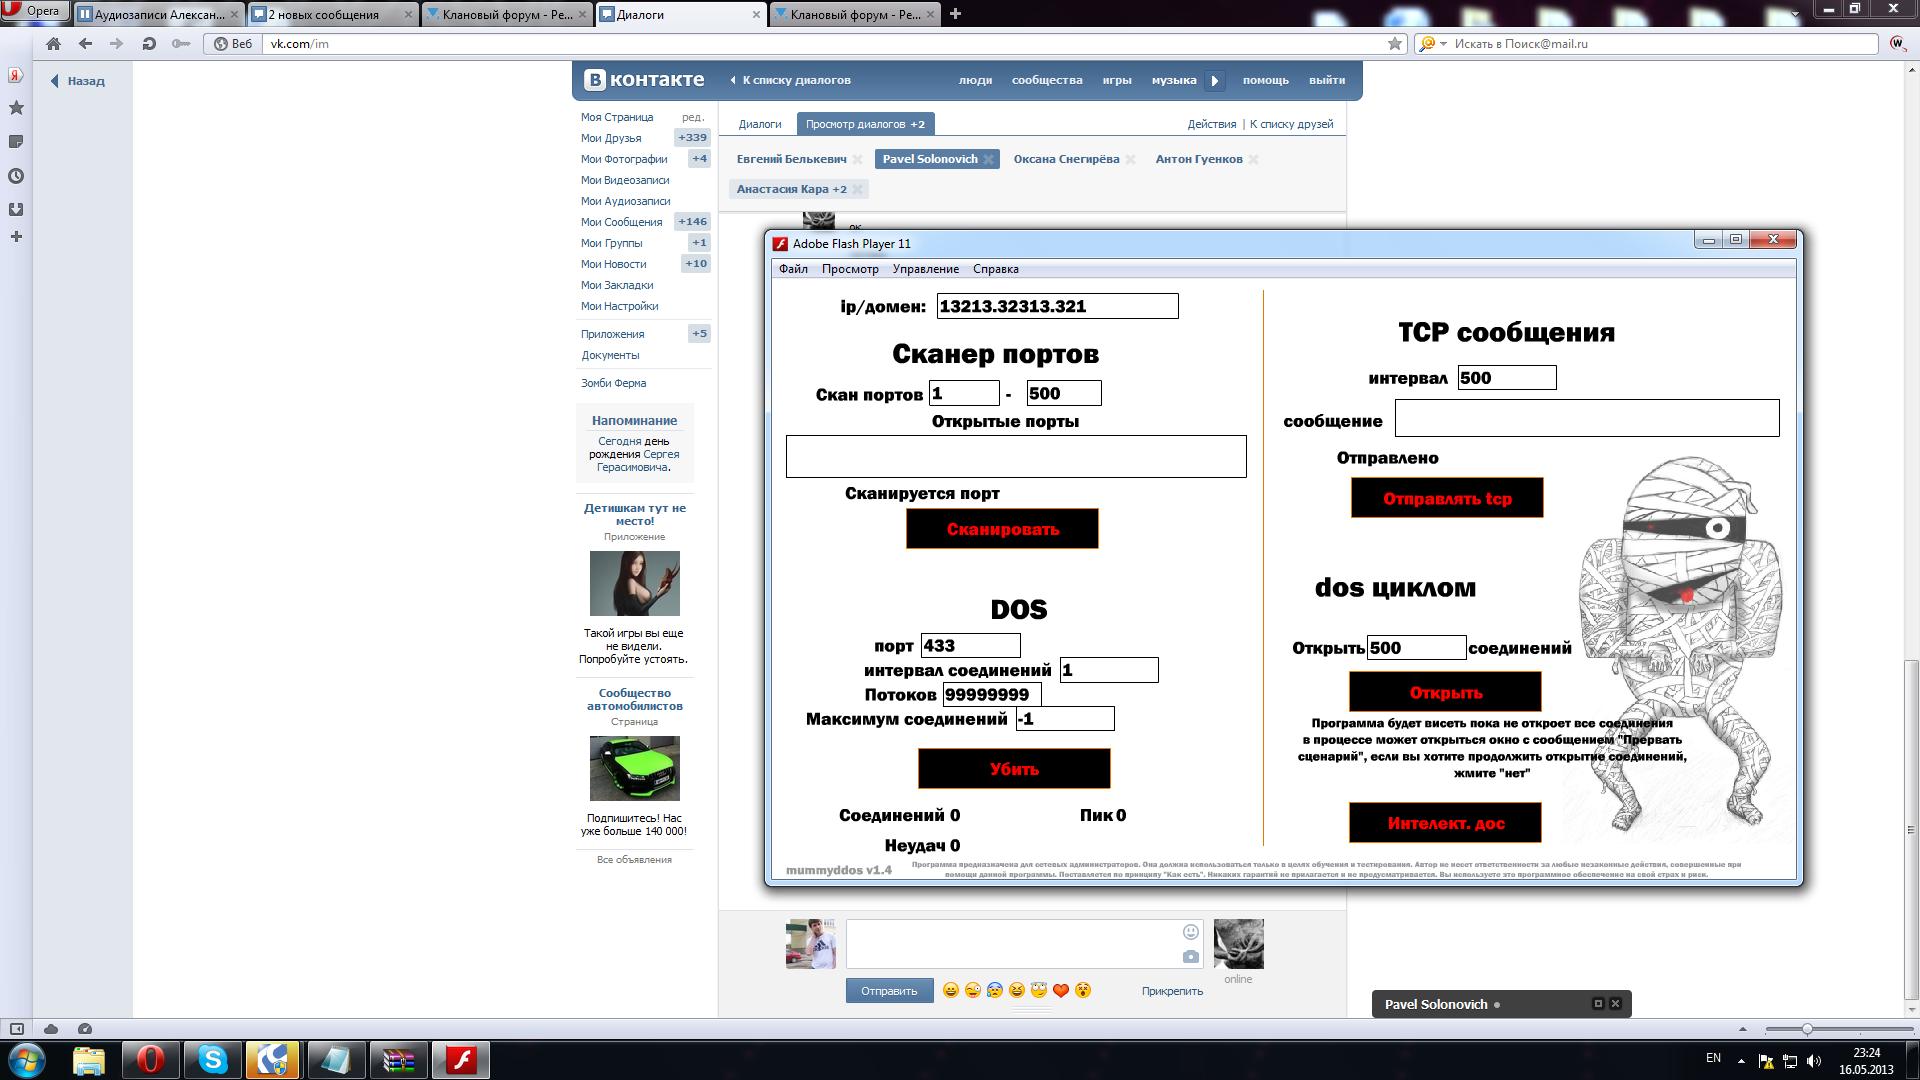
Task: Open the sidebar downloads panel
Action: pos(16,209)
